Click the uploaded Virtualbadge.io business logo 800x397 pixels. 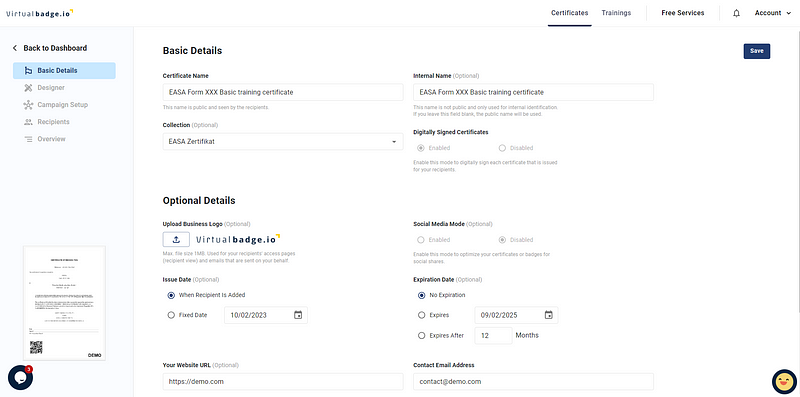238,239
